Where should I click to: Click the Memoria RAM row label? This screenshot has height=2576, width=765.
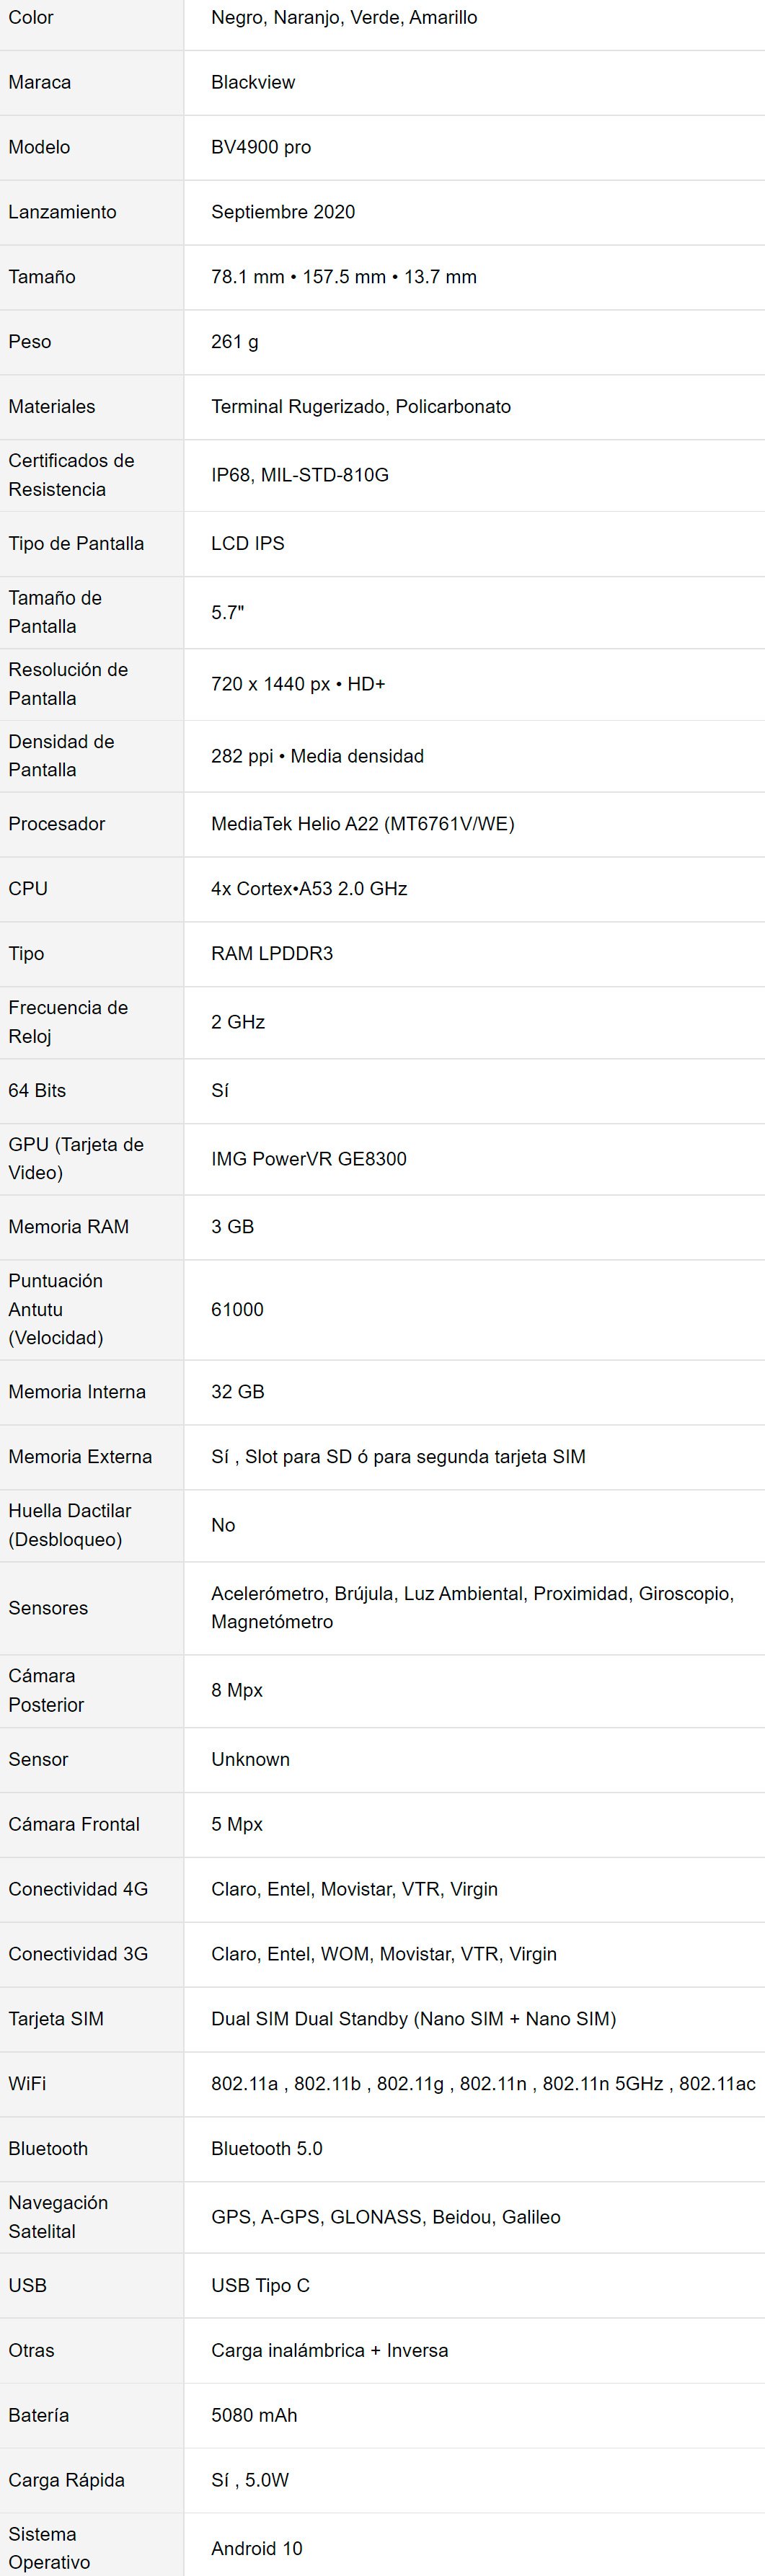pos(69,1226)
